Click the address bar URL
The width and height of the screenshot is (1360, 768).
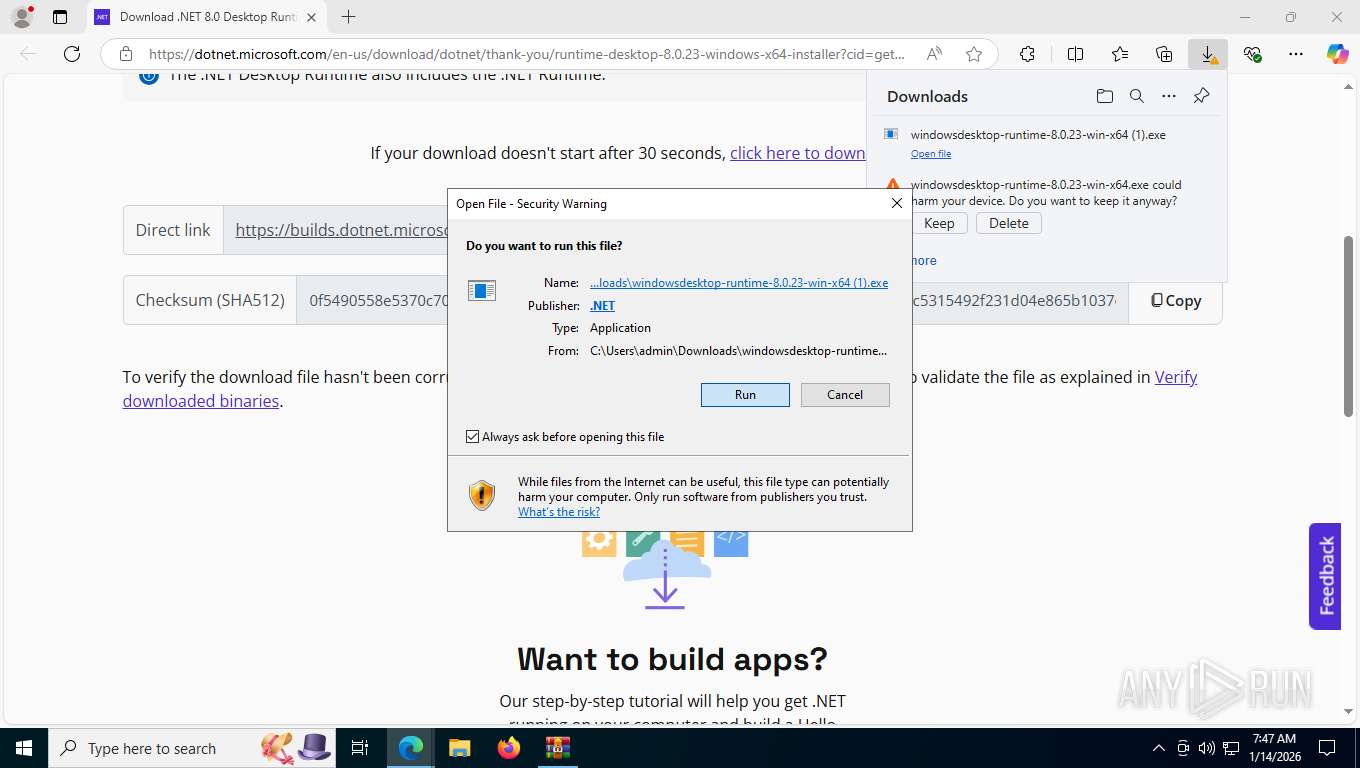[x=527, y=54]
